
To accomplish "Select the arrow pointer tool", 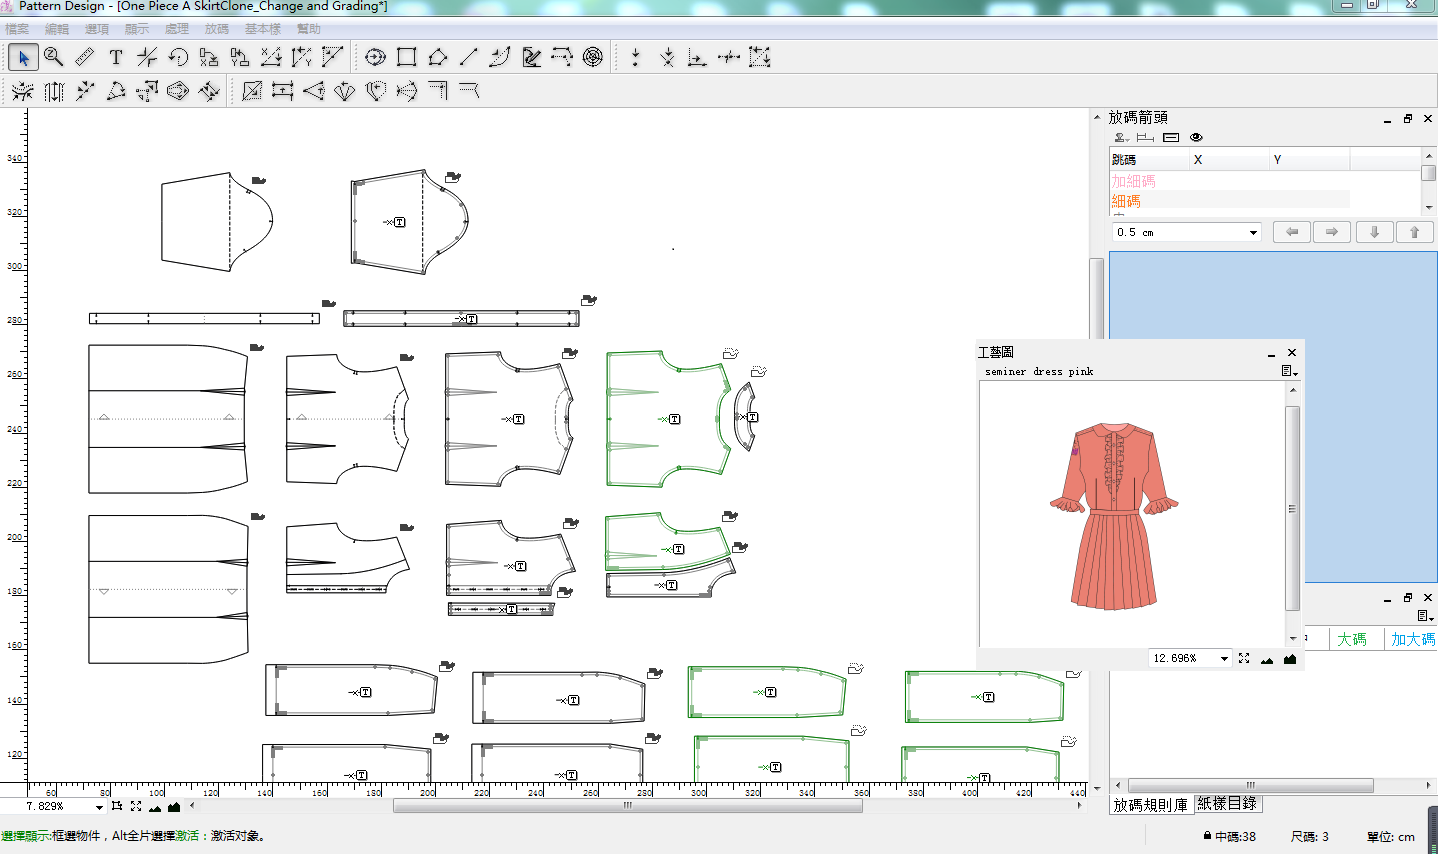I will [23, 57].
